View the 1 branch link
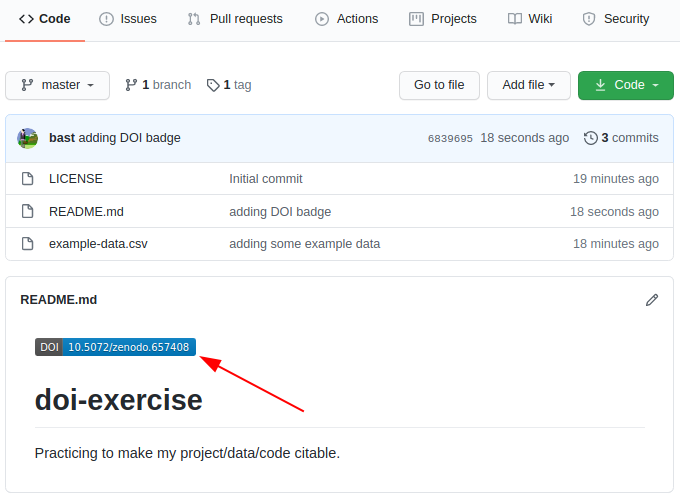This screenshot has height=499, width=680. click(158, 85)
